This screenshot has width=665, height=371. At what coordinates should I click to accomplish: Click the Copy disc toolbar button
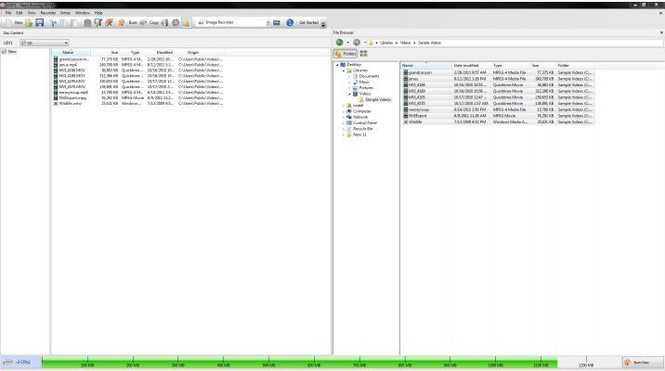tap(150, 22)
